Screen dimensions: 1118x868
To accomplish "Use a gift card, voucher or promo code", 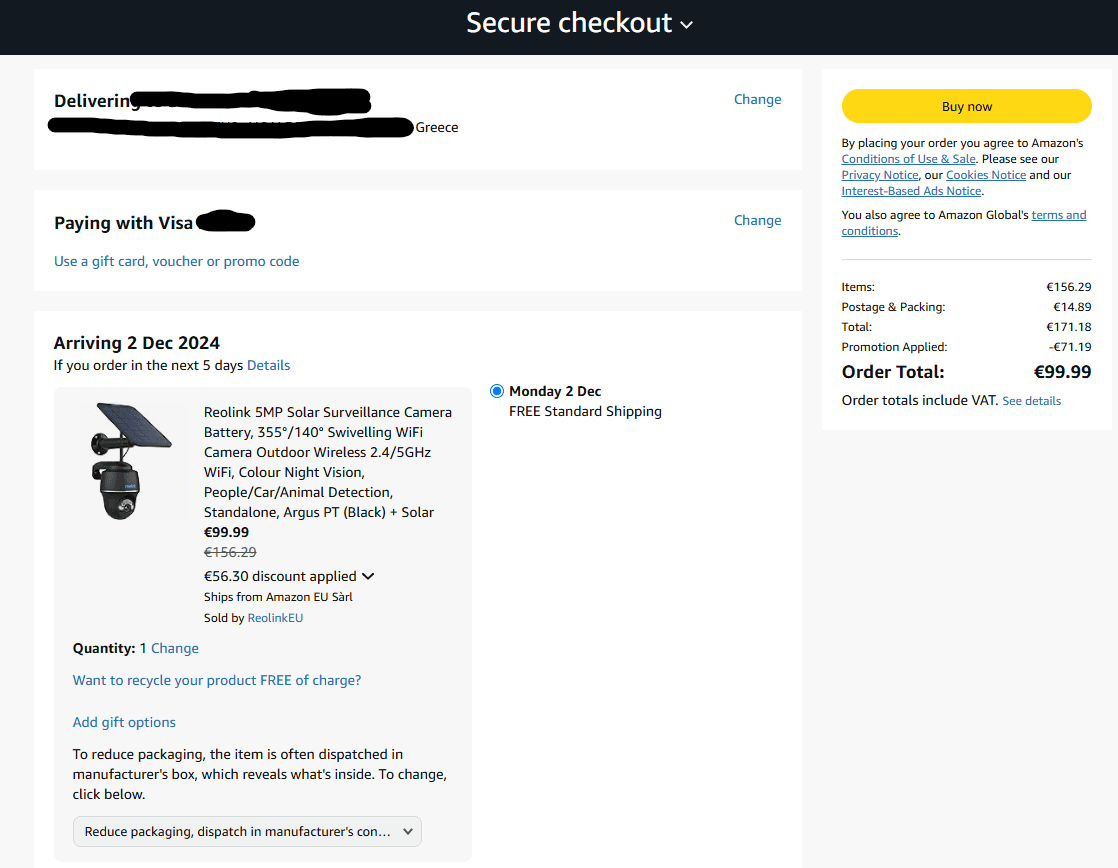I will click(177, 261).
